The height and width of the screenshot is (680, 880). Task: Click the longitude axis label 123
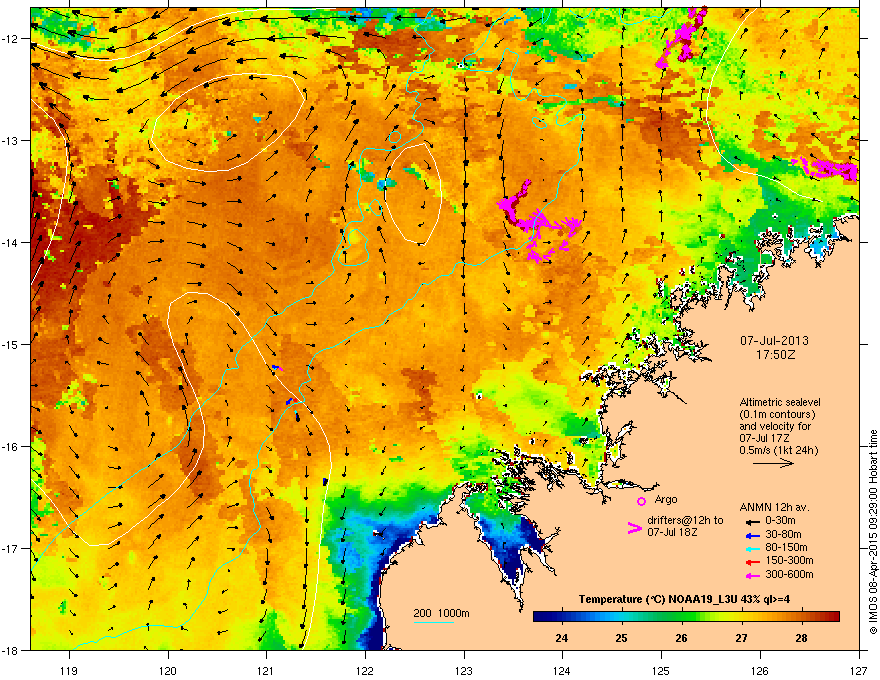(x=464, y=670)
